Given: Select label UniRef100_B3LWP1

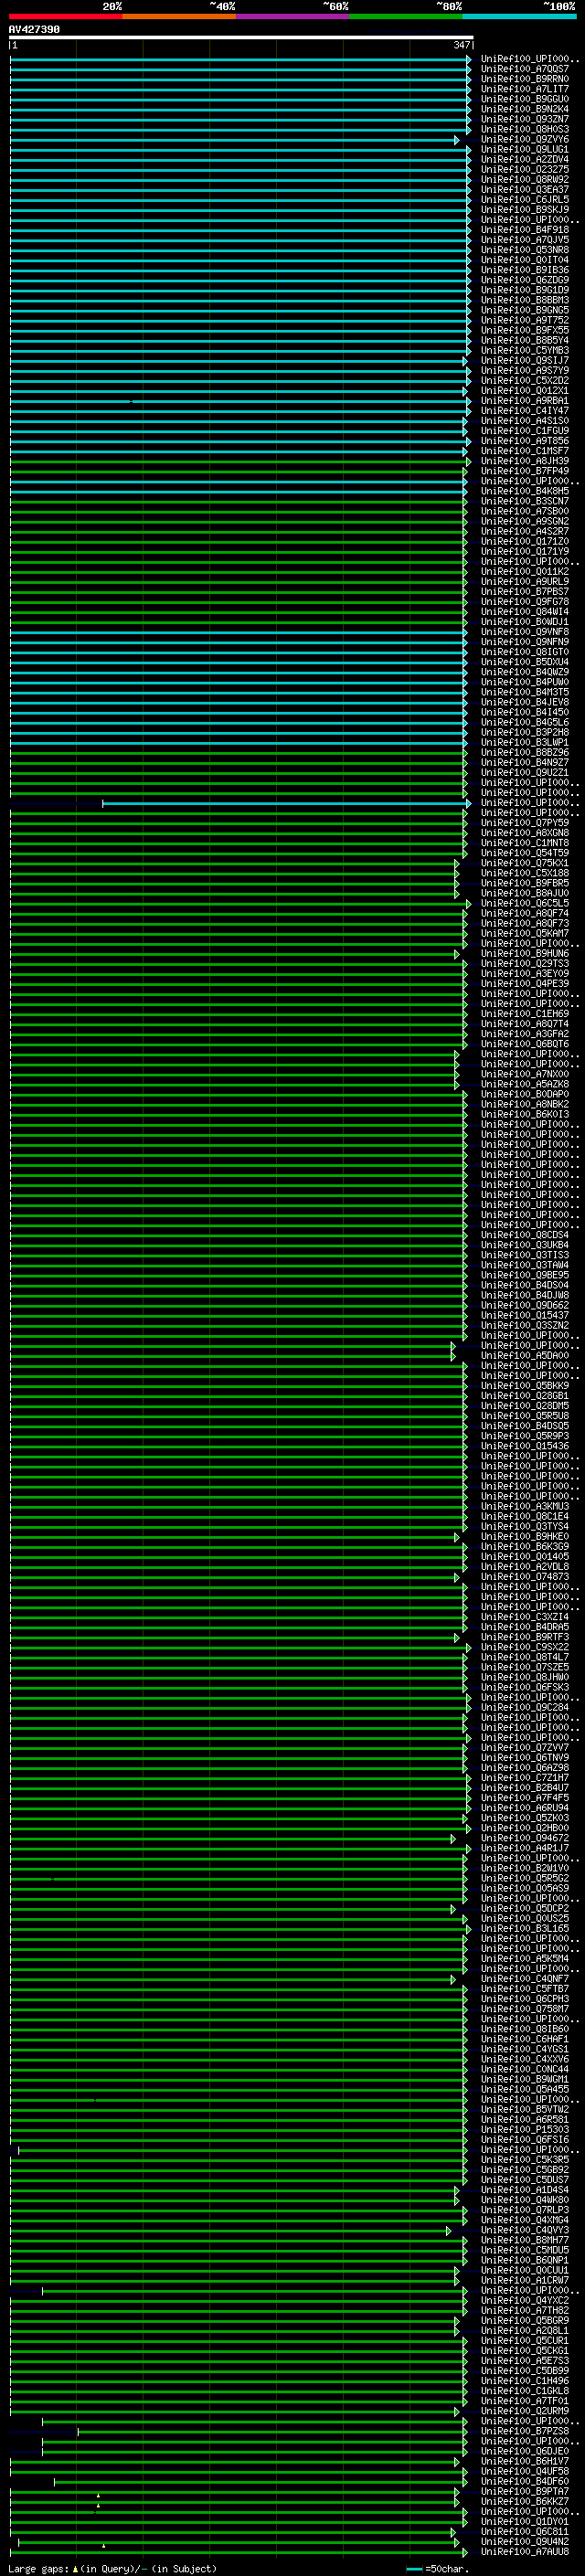Looking at the screenshot, I should (x=525, y=742).
